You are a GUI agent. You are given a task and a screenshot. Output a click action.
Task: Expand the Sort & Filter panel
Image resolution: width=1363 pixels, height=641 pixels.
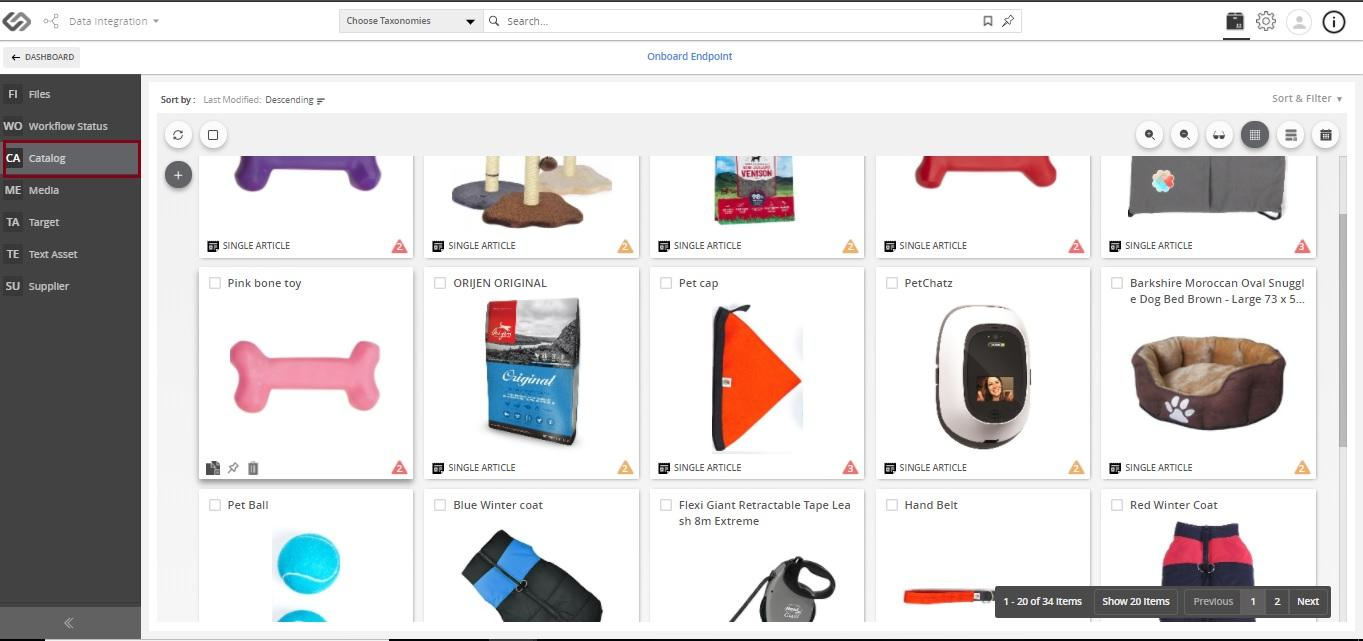1307,98
